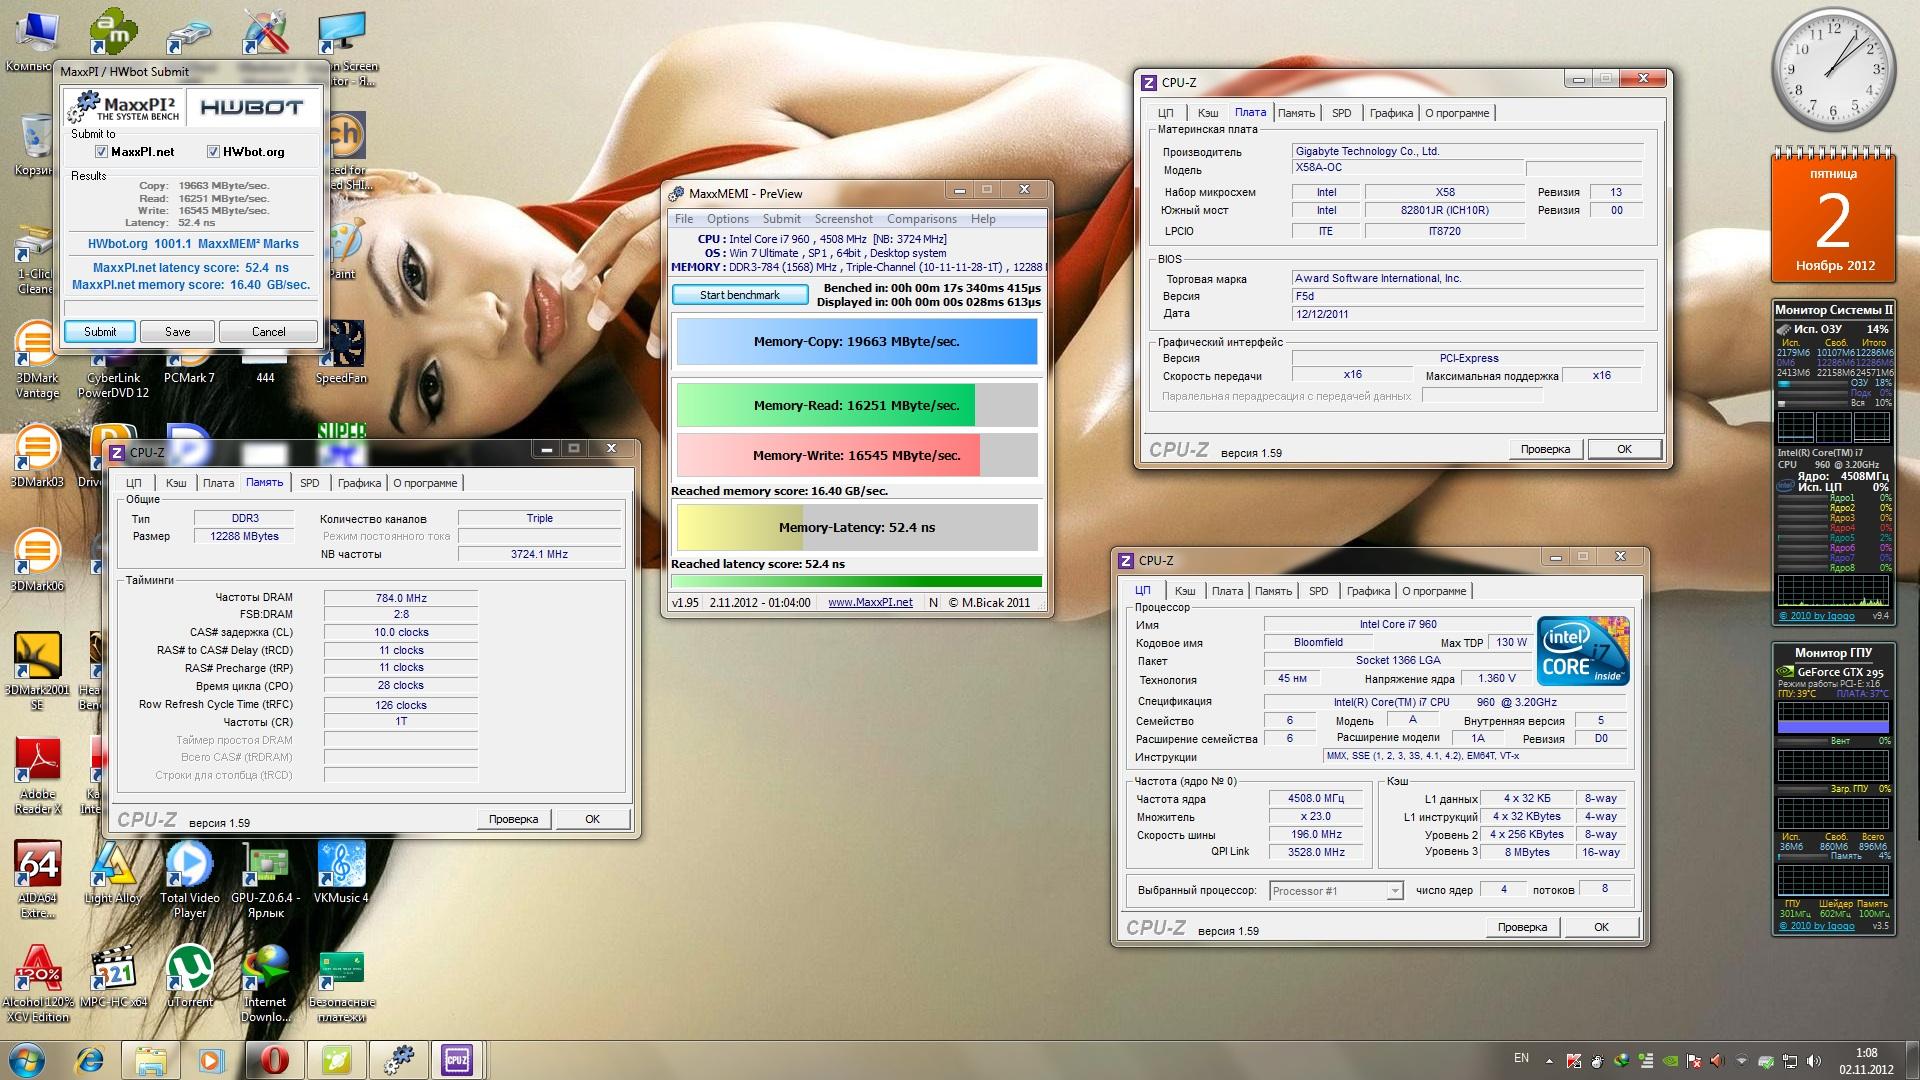Viewport: 1920px width, 1080px height.
Task: Switch to Кэш tab in memory CPU-Z window
Action: coord(176,483)
